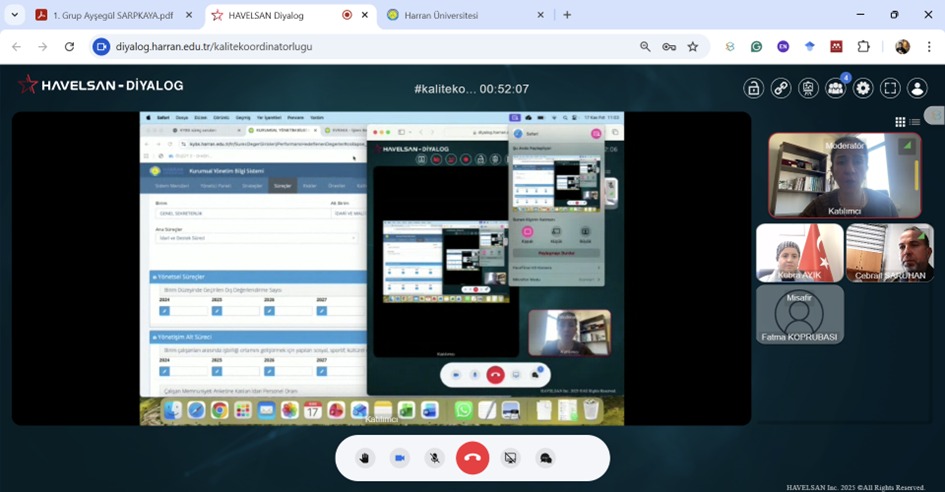Switch participants to grid view
This screenshot has width=945, height=492.
point(900,122)
